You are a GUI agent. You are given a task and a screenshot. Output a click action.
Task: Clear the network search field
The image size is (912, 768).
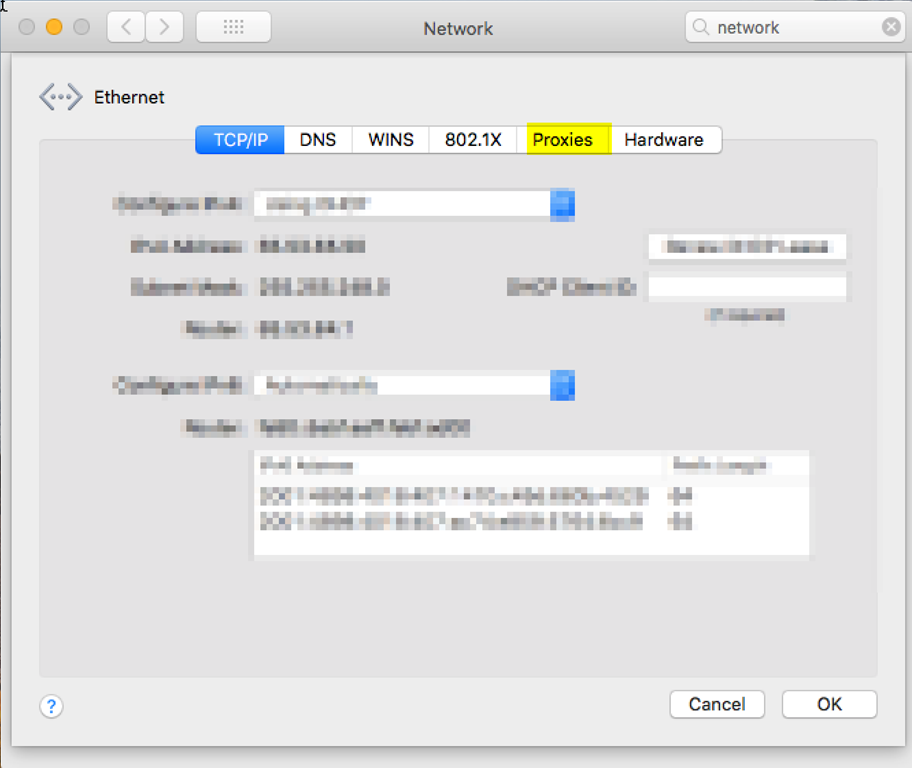(890, 27)
